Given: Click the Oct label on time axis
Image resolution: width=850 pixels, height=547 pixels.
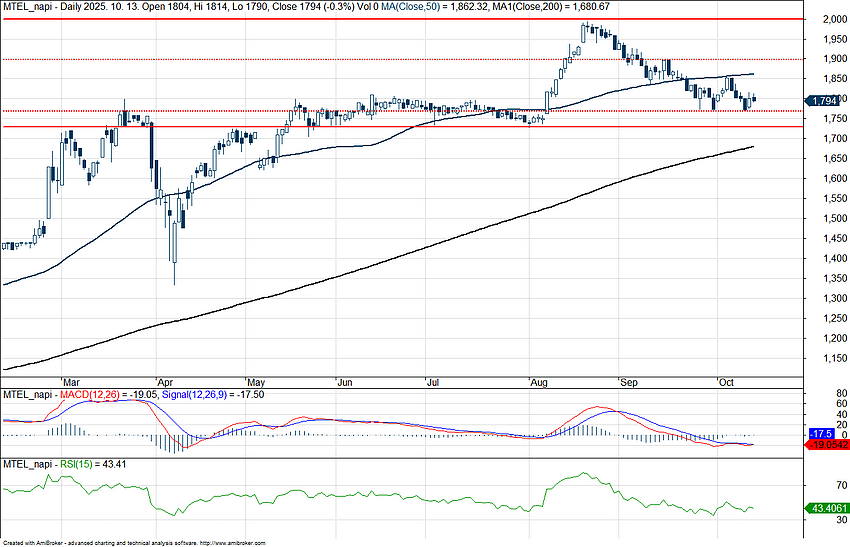Looking at the screenshot, I should click(726, 382).
